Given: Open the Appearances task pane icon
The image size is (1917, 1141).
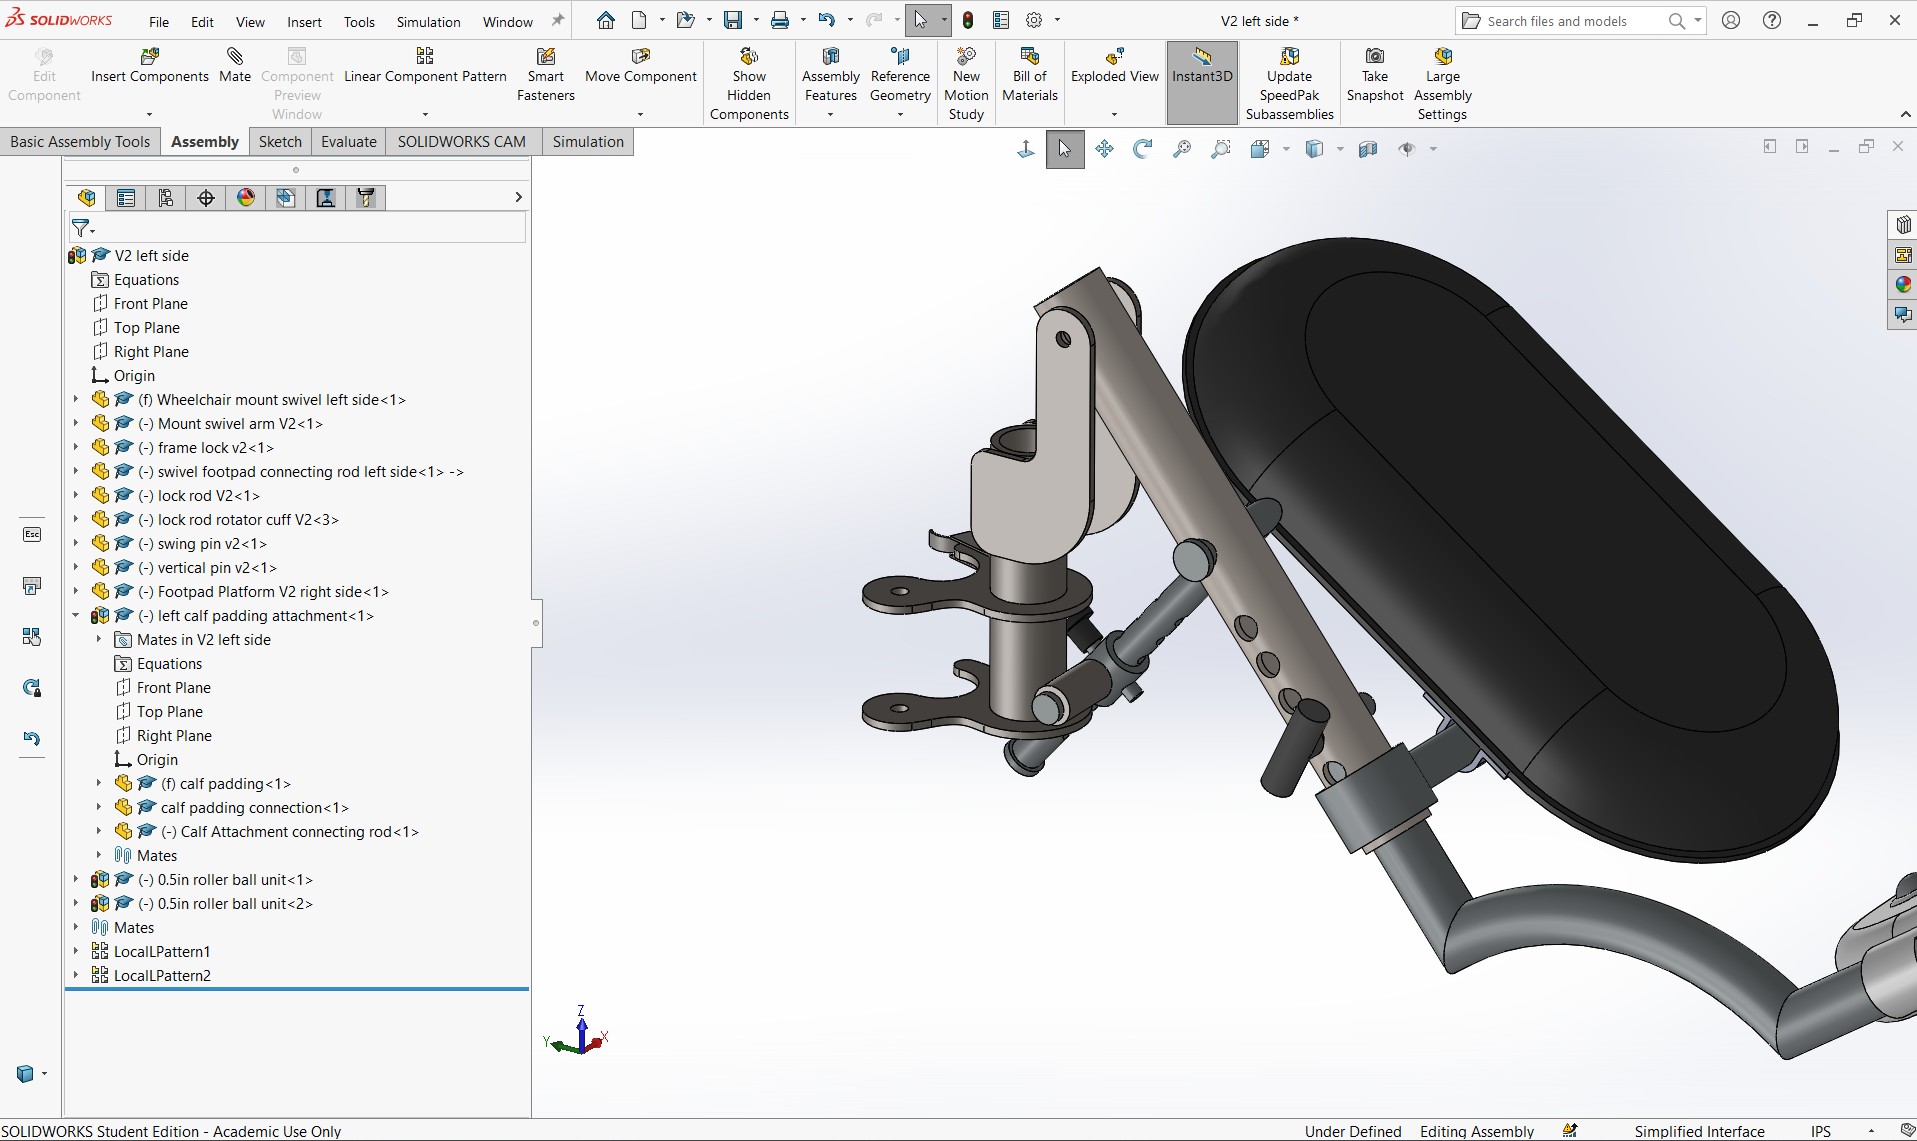Looking at the screenshot, I should [1903, 285].
